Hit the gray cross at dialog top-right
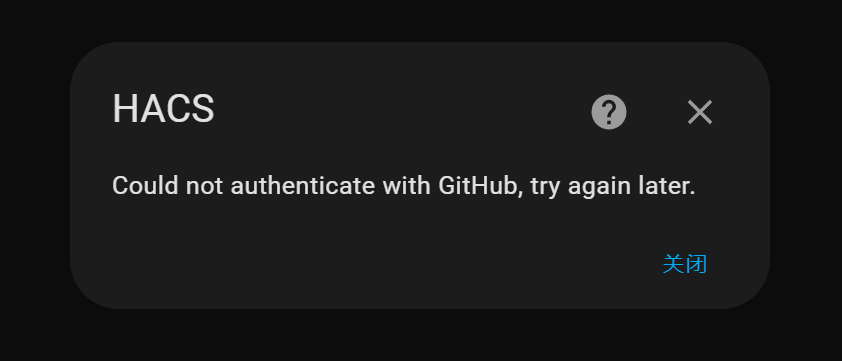This screenshot has height=361, width=842. [x=700, y=112]
